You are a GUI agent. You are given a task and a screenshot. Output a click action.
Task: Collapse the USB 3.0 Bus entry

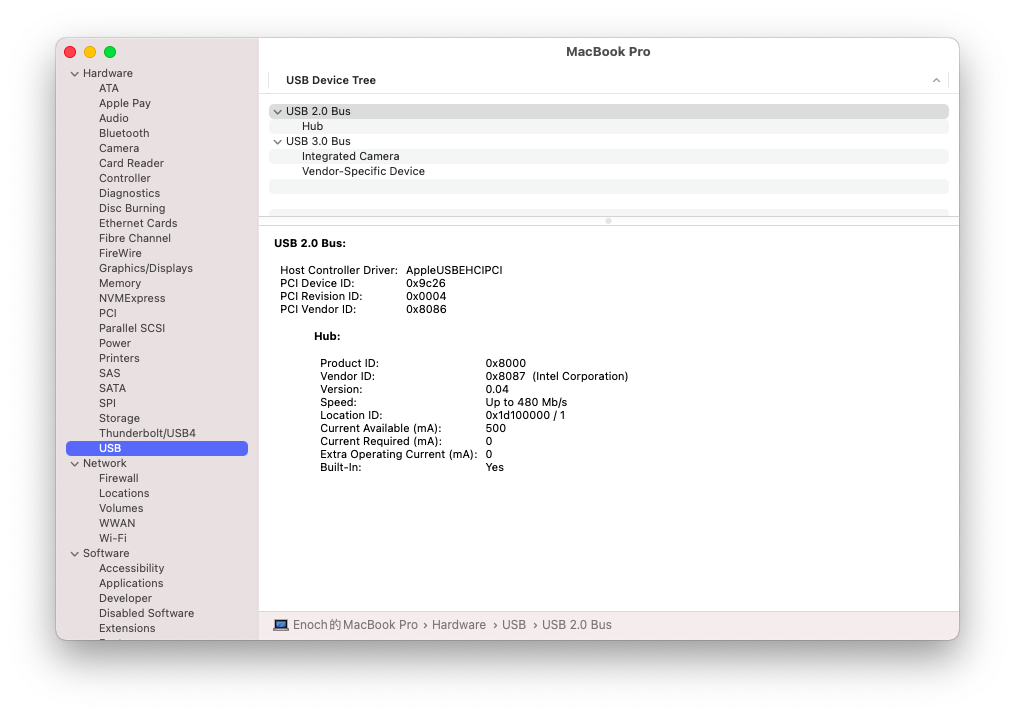pos(277,141)
